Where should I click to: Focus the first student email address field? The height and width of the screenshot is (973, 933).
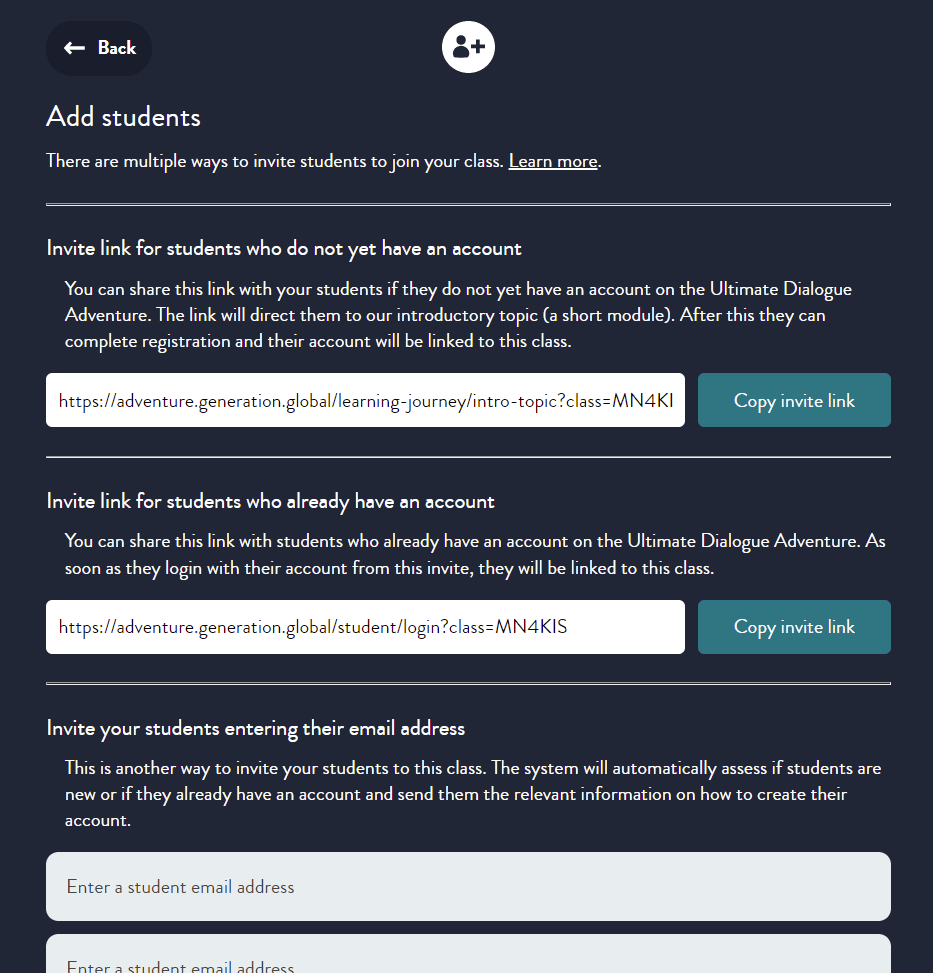point(467,886)
